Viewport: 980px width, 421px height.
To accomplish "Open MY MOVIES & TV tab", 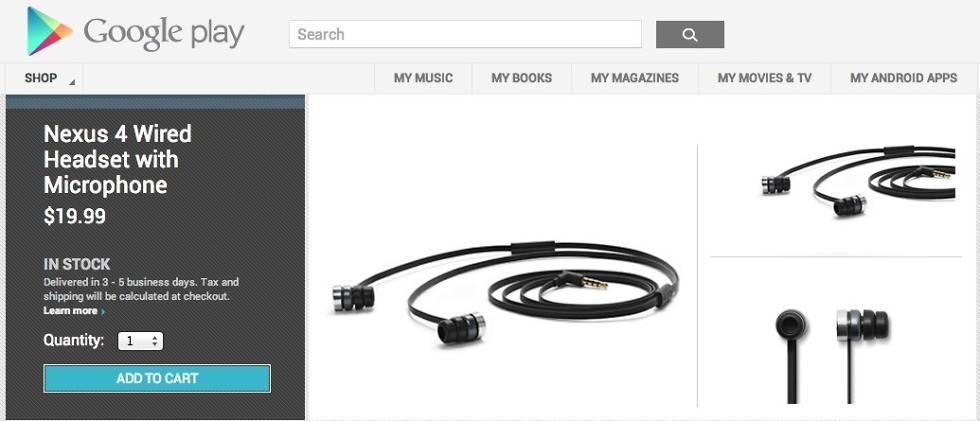I will 764,78.
